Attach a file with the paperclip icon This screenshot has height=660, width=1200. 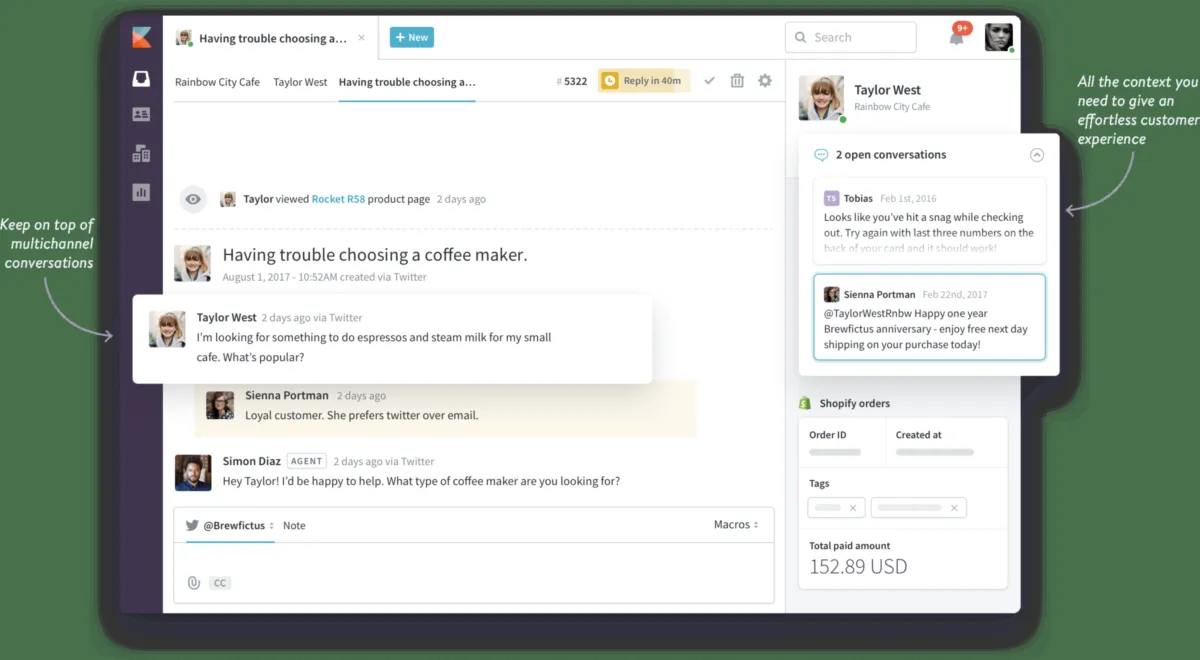195,582
